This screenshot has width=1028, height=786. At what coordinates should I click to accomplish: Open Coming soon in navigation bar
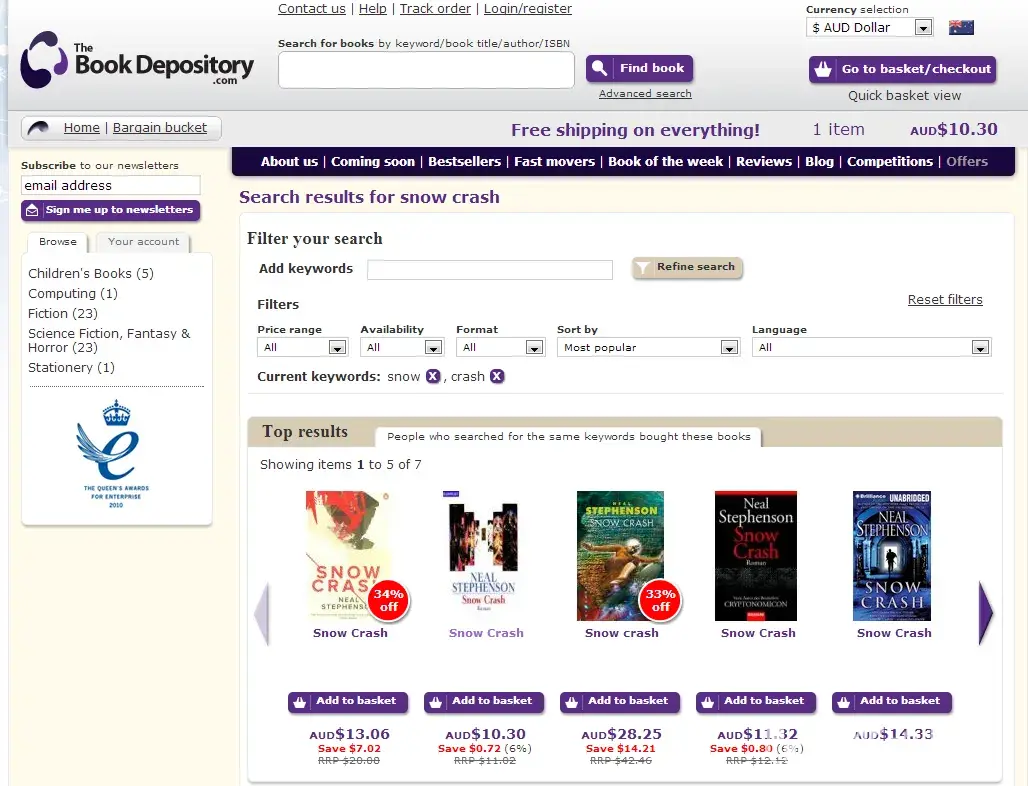(373, 161)
